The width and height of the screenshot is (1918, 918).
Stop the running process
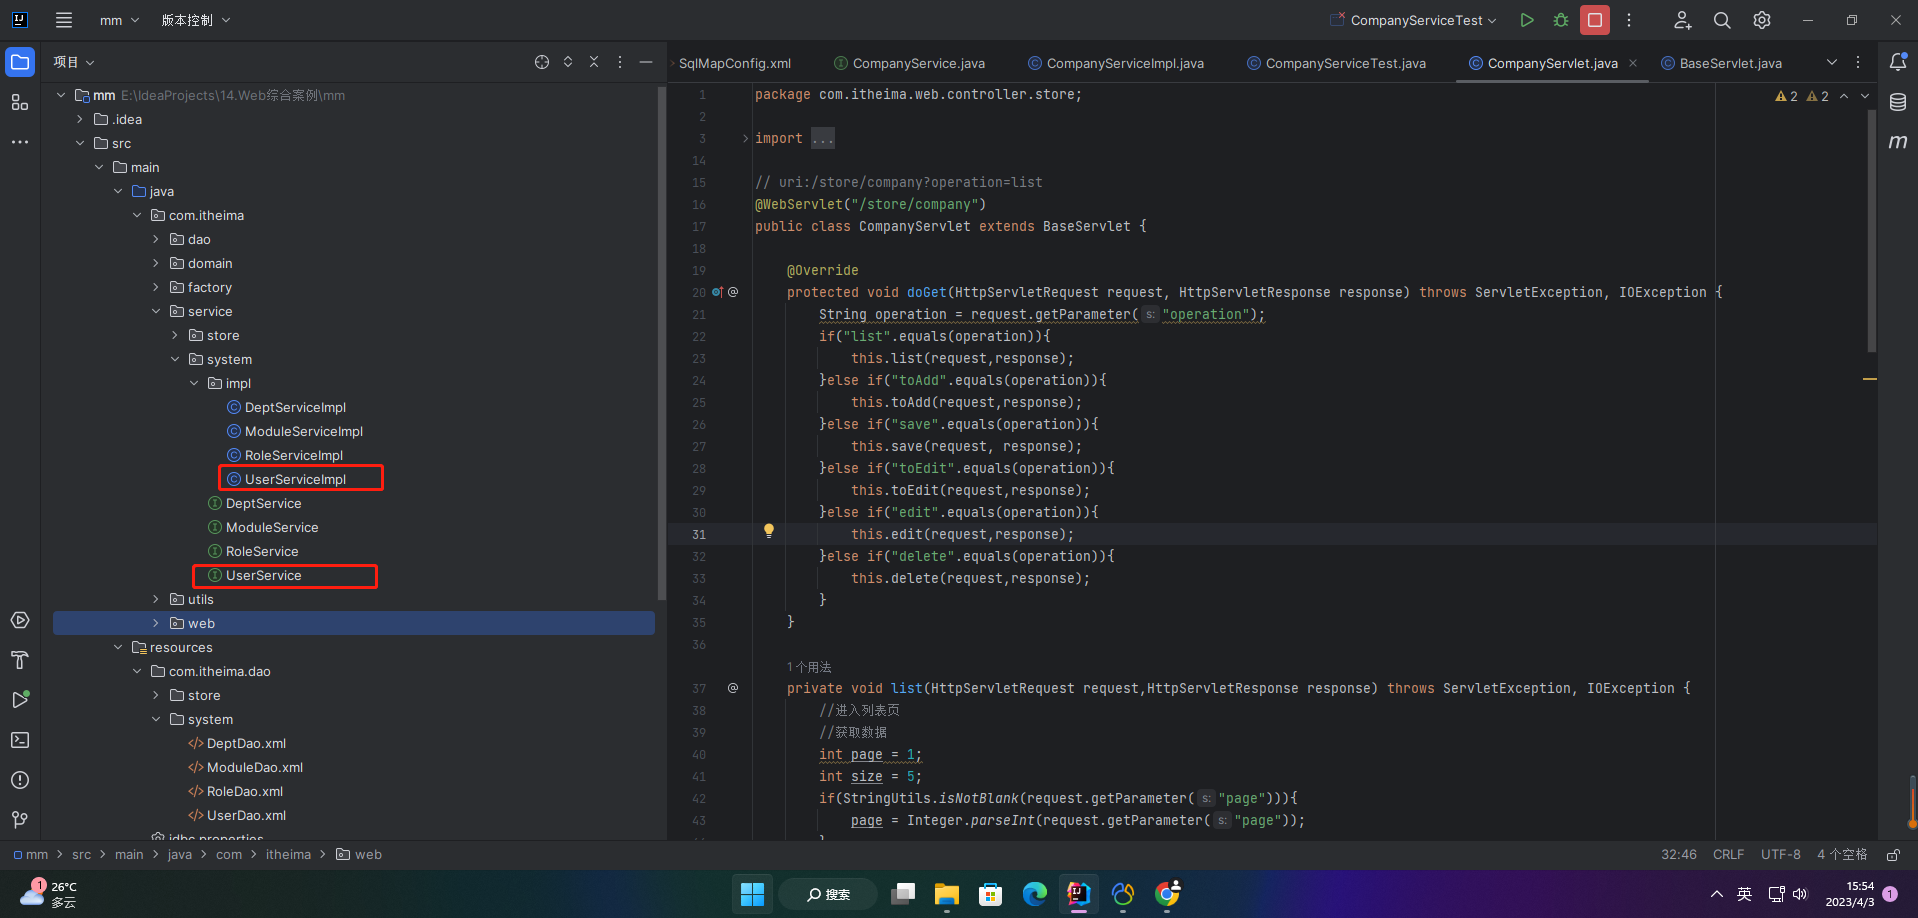pos(1595,20)
